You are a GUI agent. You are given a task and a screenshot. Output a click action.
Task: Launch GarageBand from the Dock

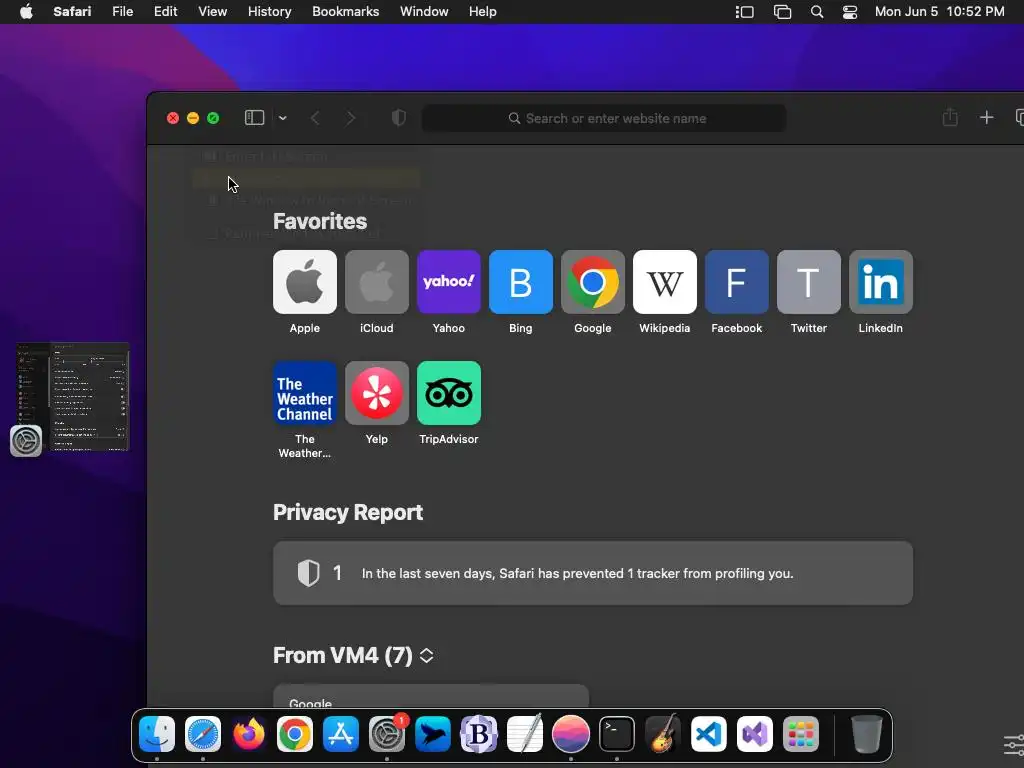[x=663, y=734]
